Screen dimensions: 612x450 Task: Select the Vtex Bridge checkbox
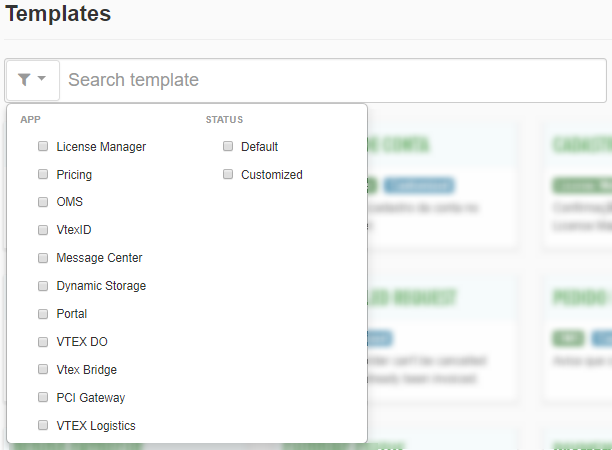[43, 369]
